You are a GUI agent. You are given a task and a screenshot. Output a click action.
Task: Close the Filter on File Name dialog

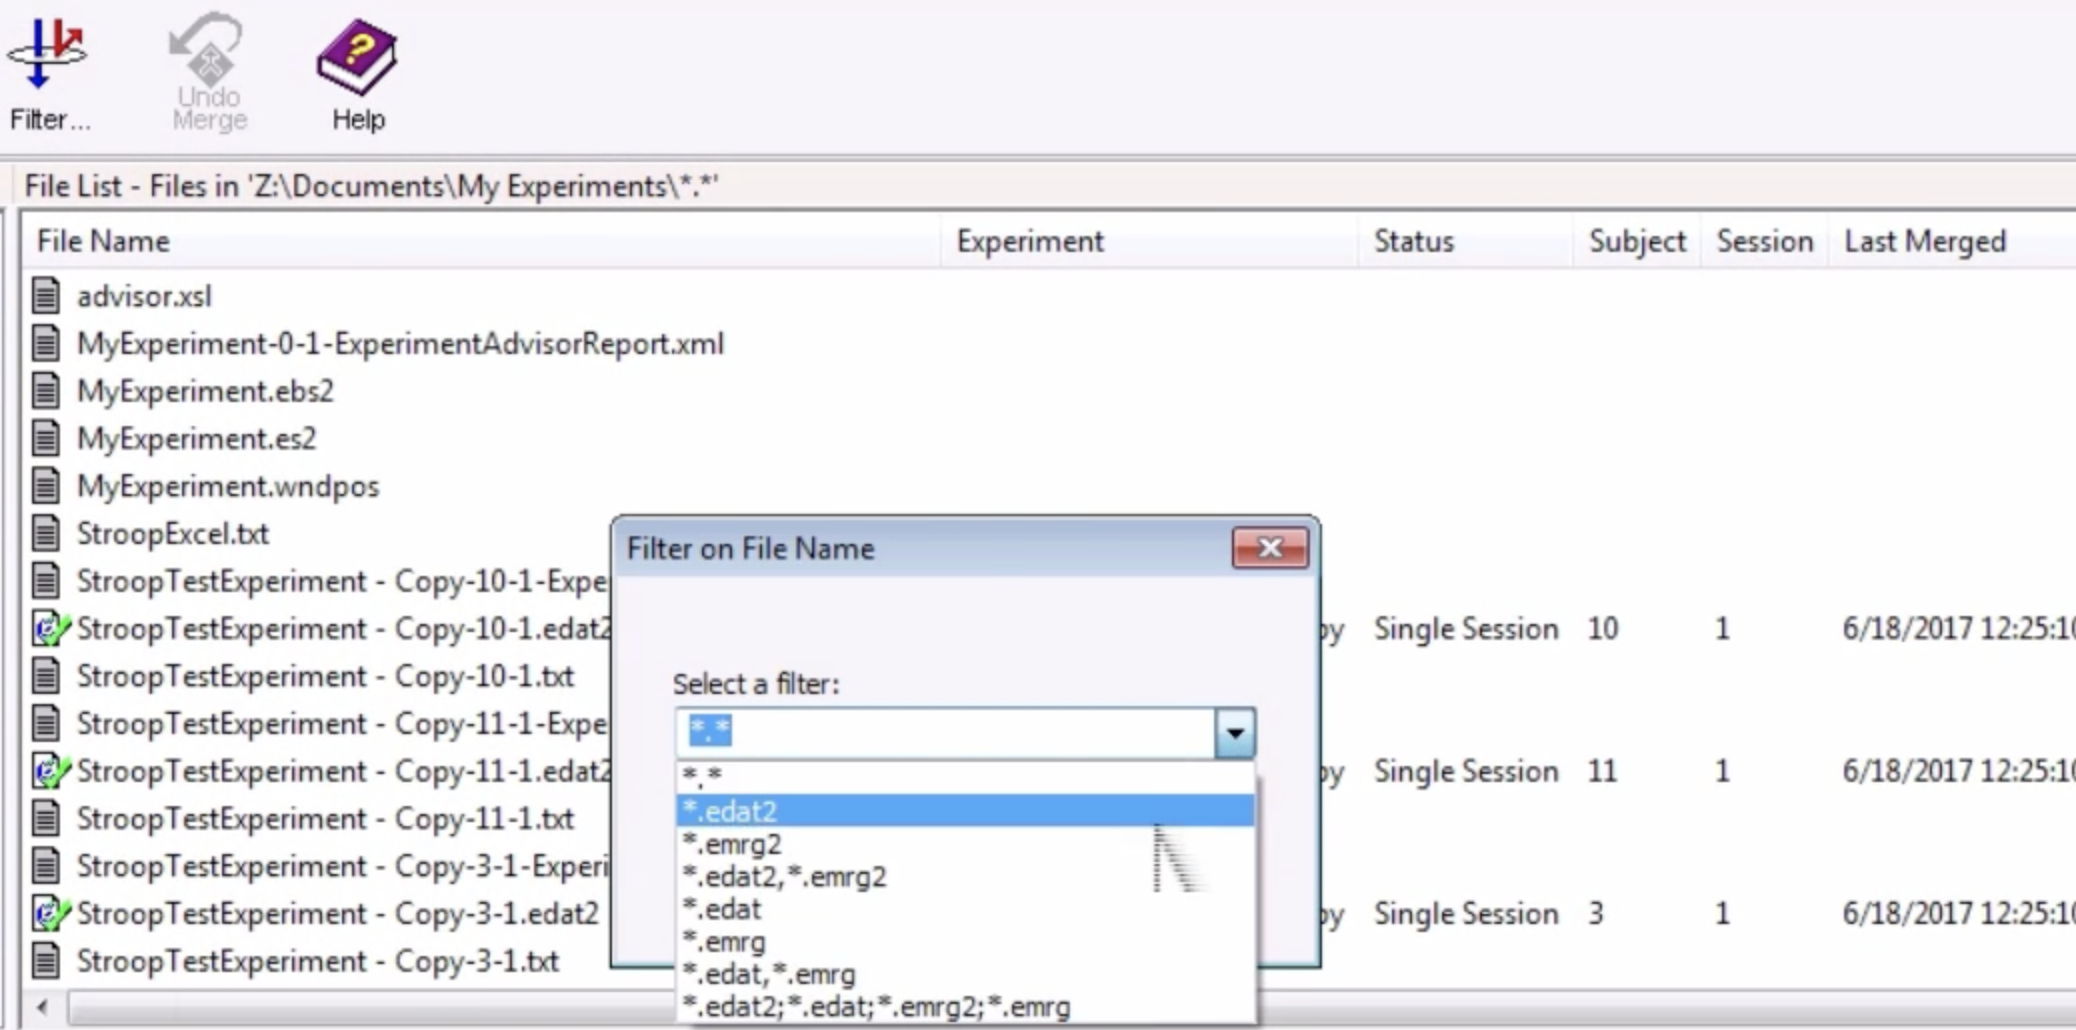tap(1270, 548)
